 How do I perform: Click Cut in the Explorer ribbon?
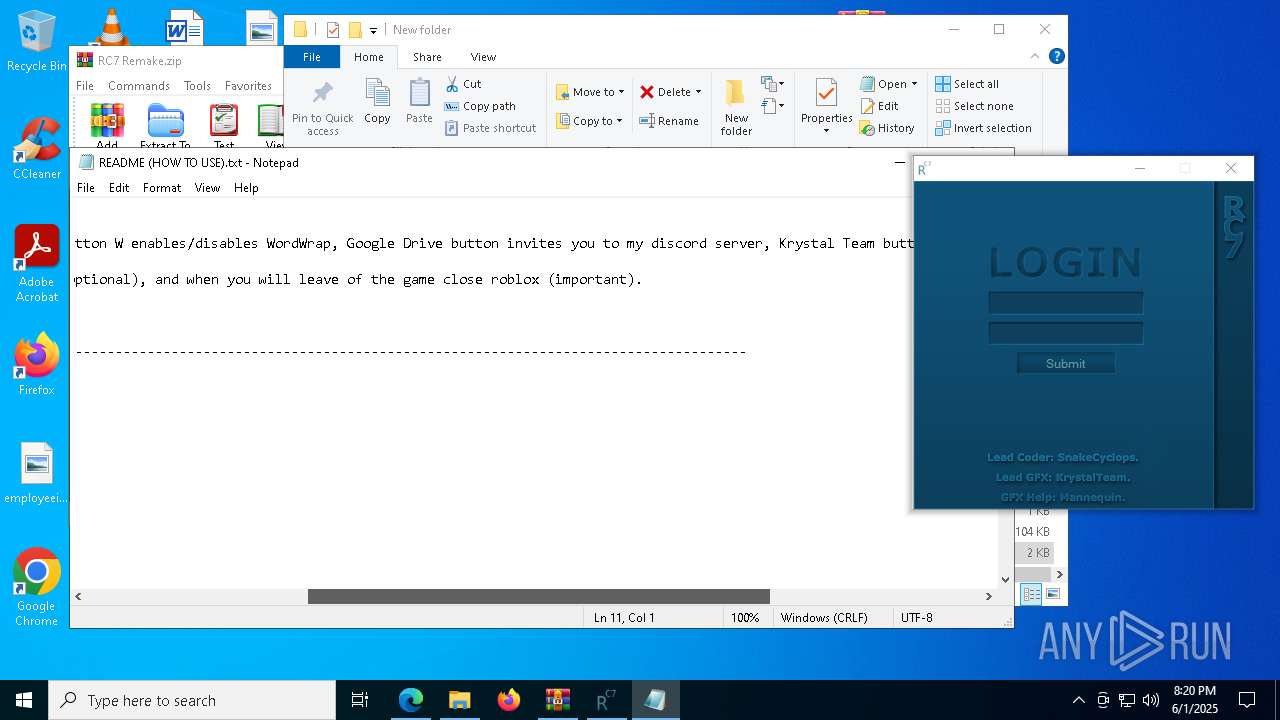point(463,84)
